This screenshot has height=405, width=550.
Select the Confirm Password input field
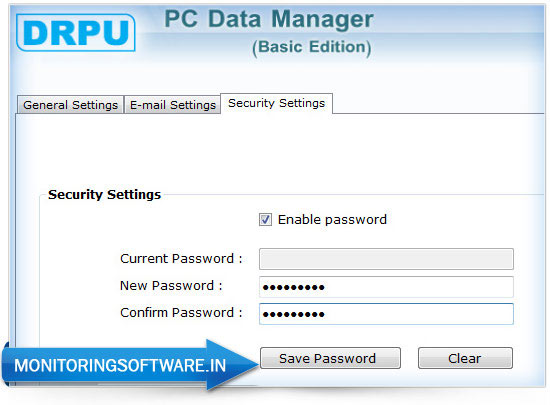386,314
